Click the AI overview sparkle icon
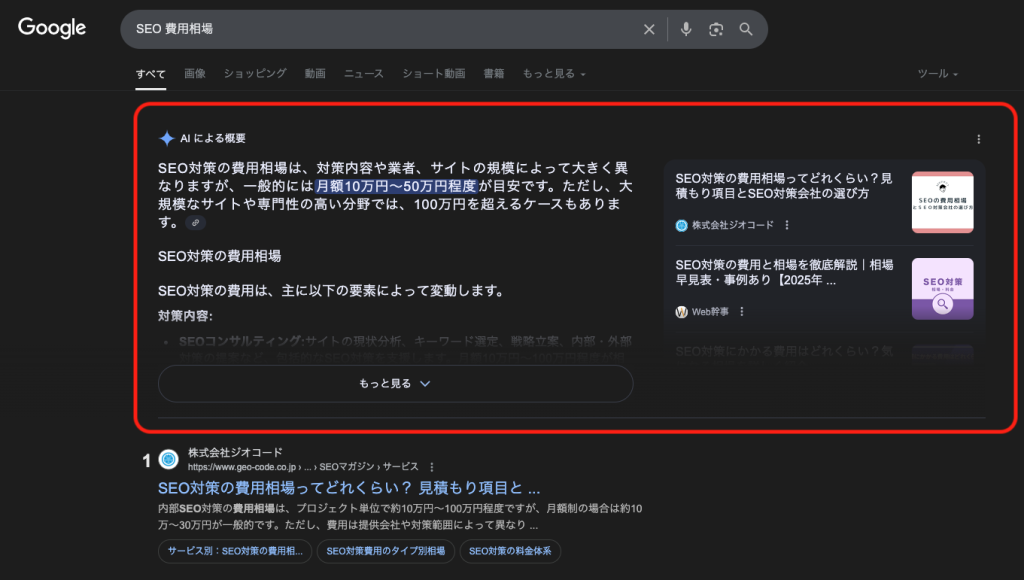1024x580 pixels. tap(167, 138)
